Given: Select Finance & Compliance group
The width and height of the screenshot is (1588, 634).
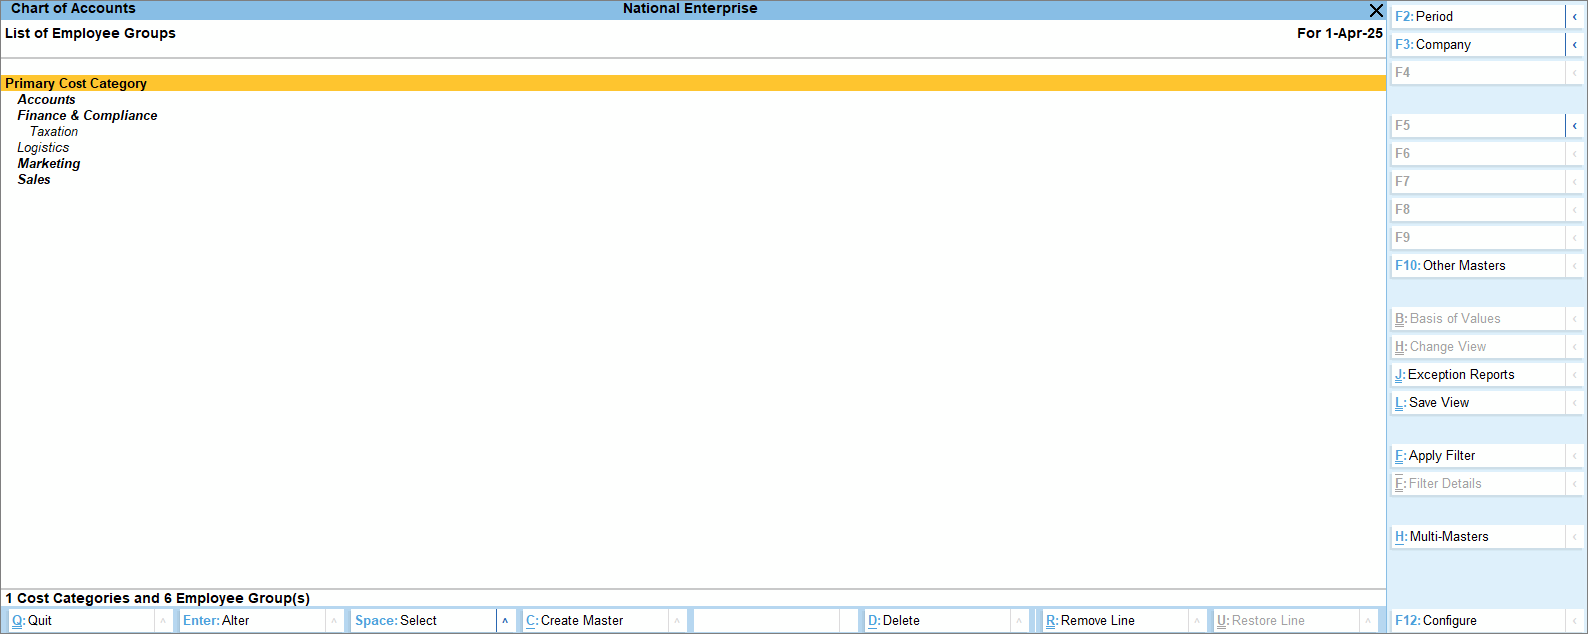Looking at the screenshot, I should 87,116.
